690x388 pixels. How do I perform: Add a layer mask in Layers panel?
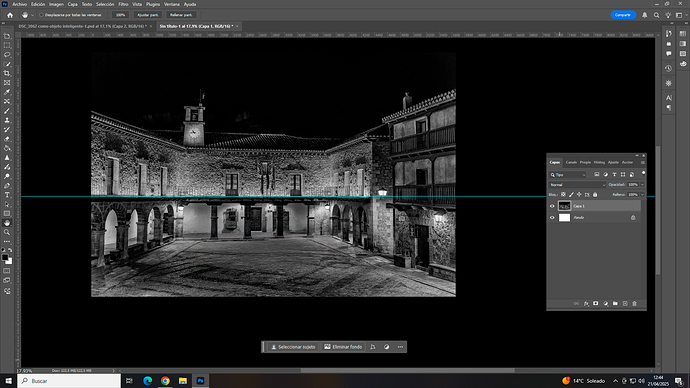tap(596, 304)
